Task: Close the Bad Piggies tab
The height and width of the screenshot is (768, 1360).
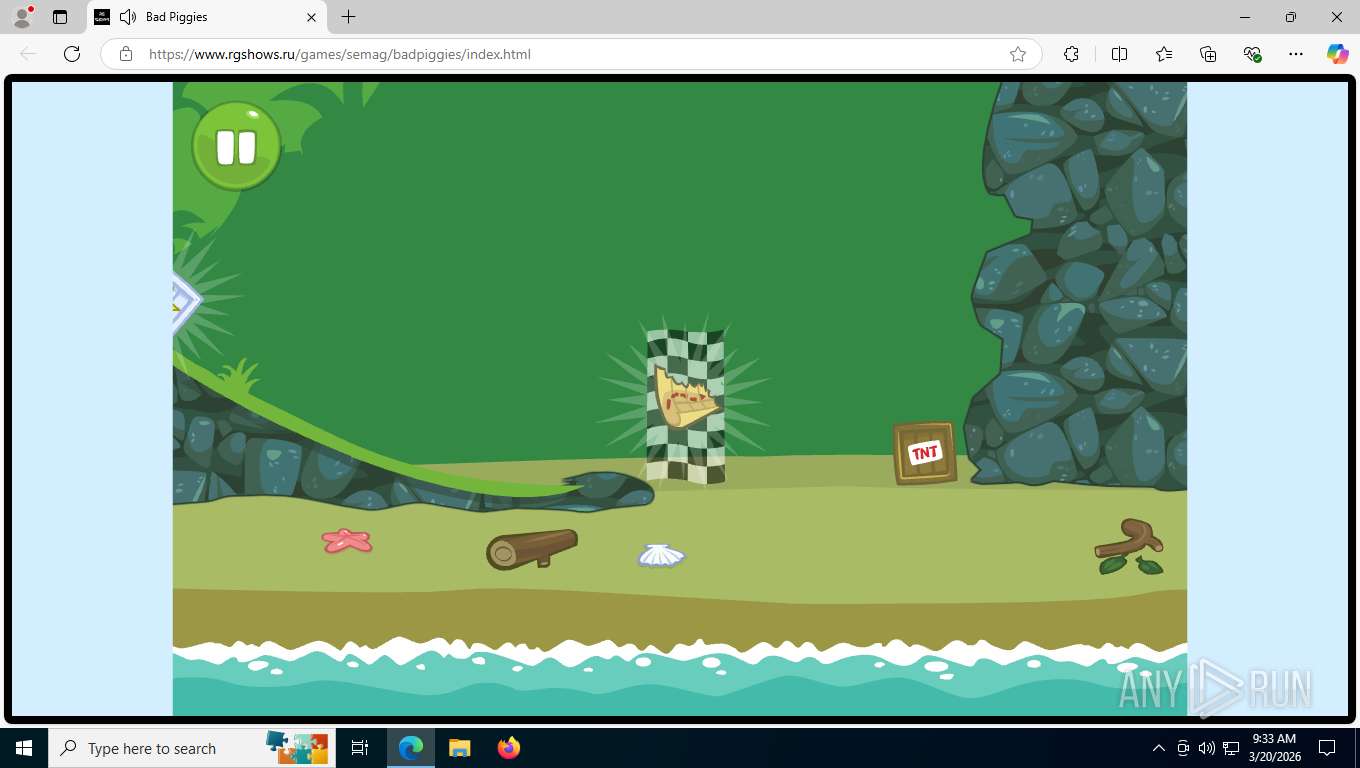Action: coord(311,17)
